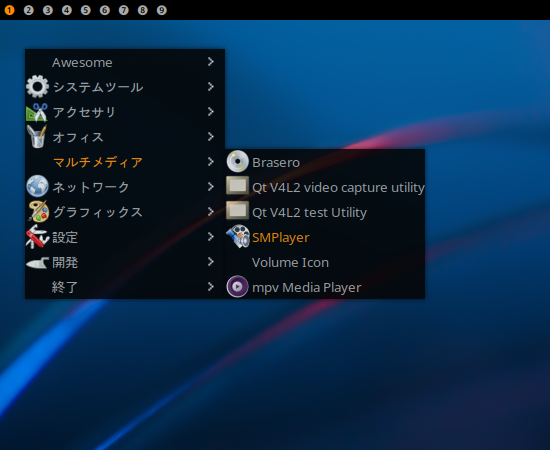This screenshot has width=550, height=450.
Task: Select the 開発 menu entry
Action: pos(125,262)
